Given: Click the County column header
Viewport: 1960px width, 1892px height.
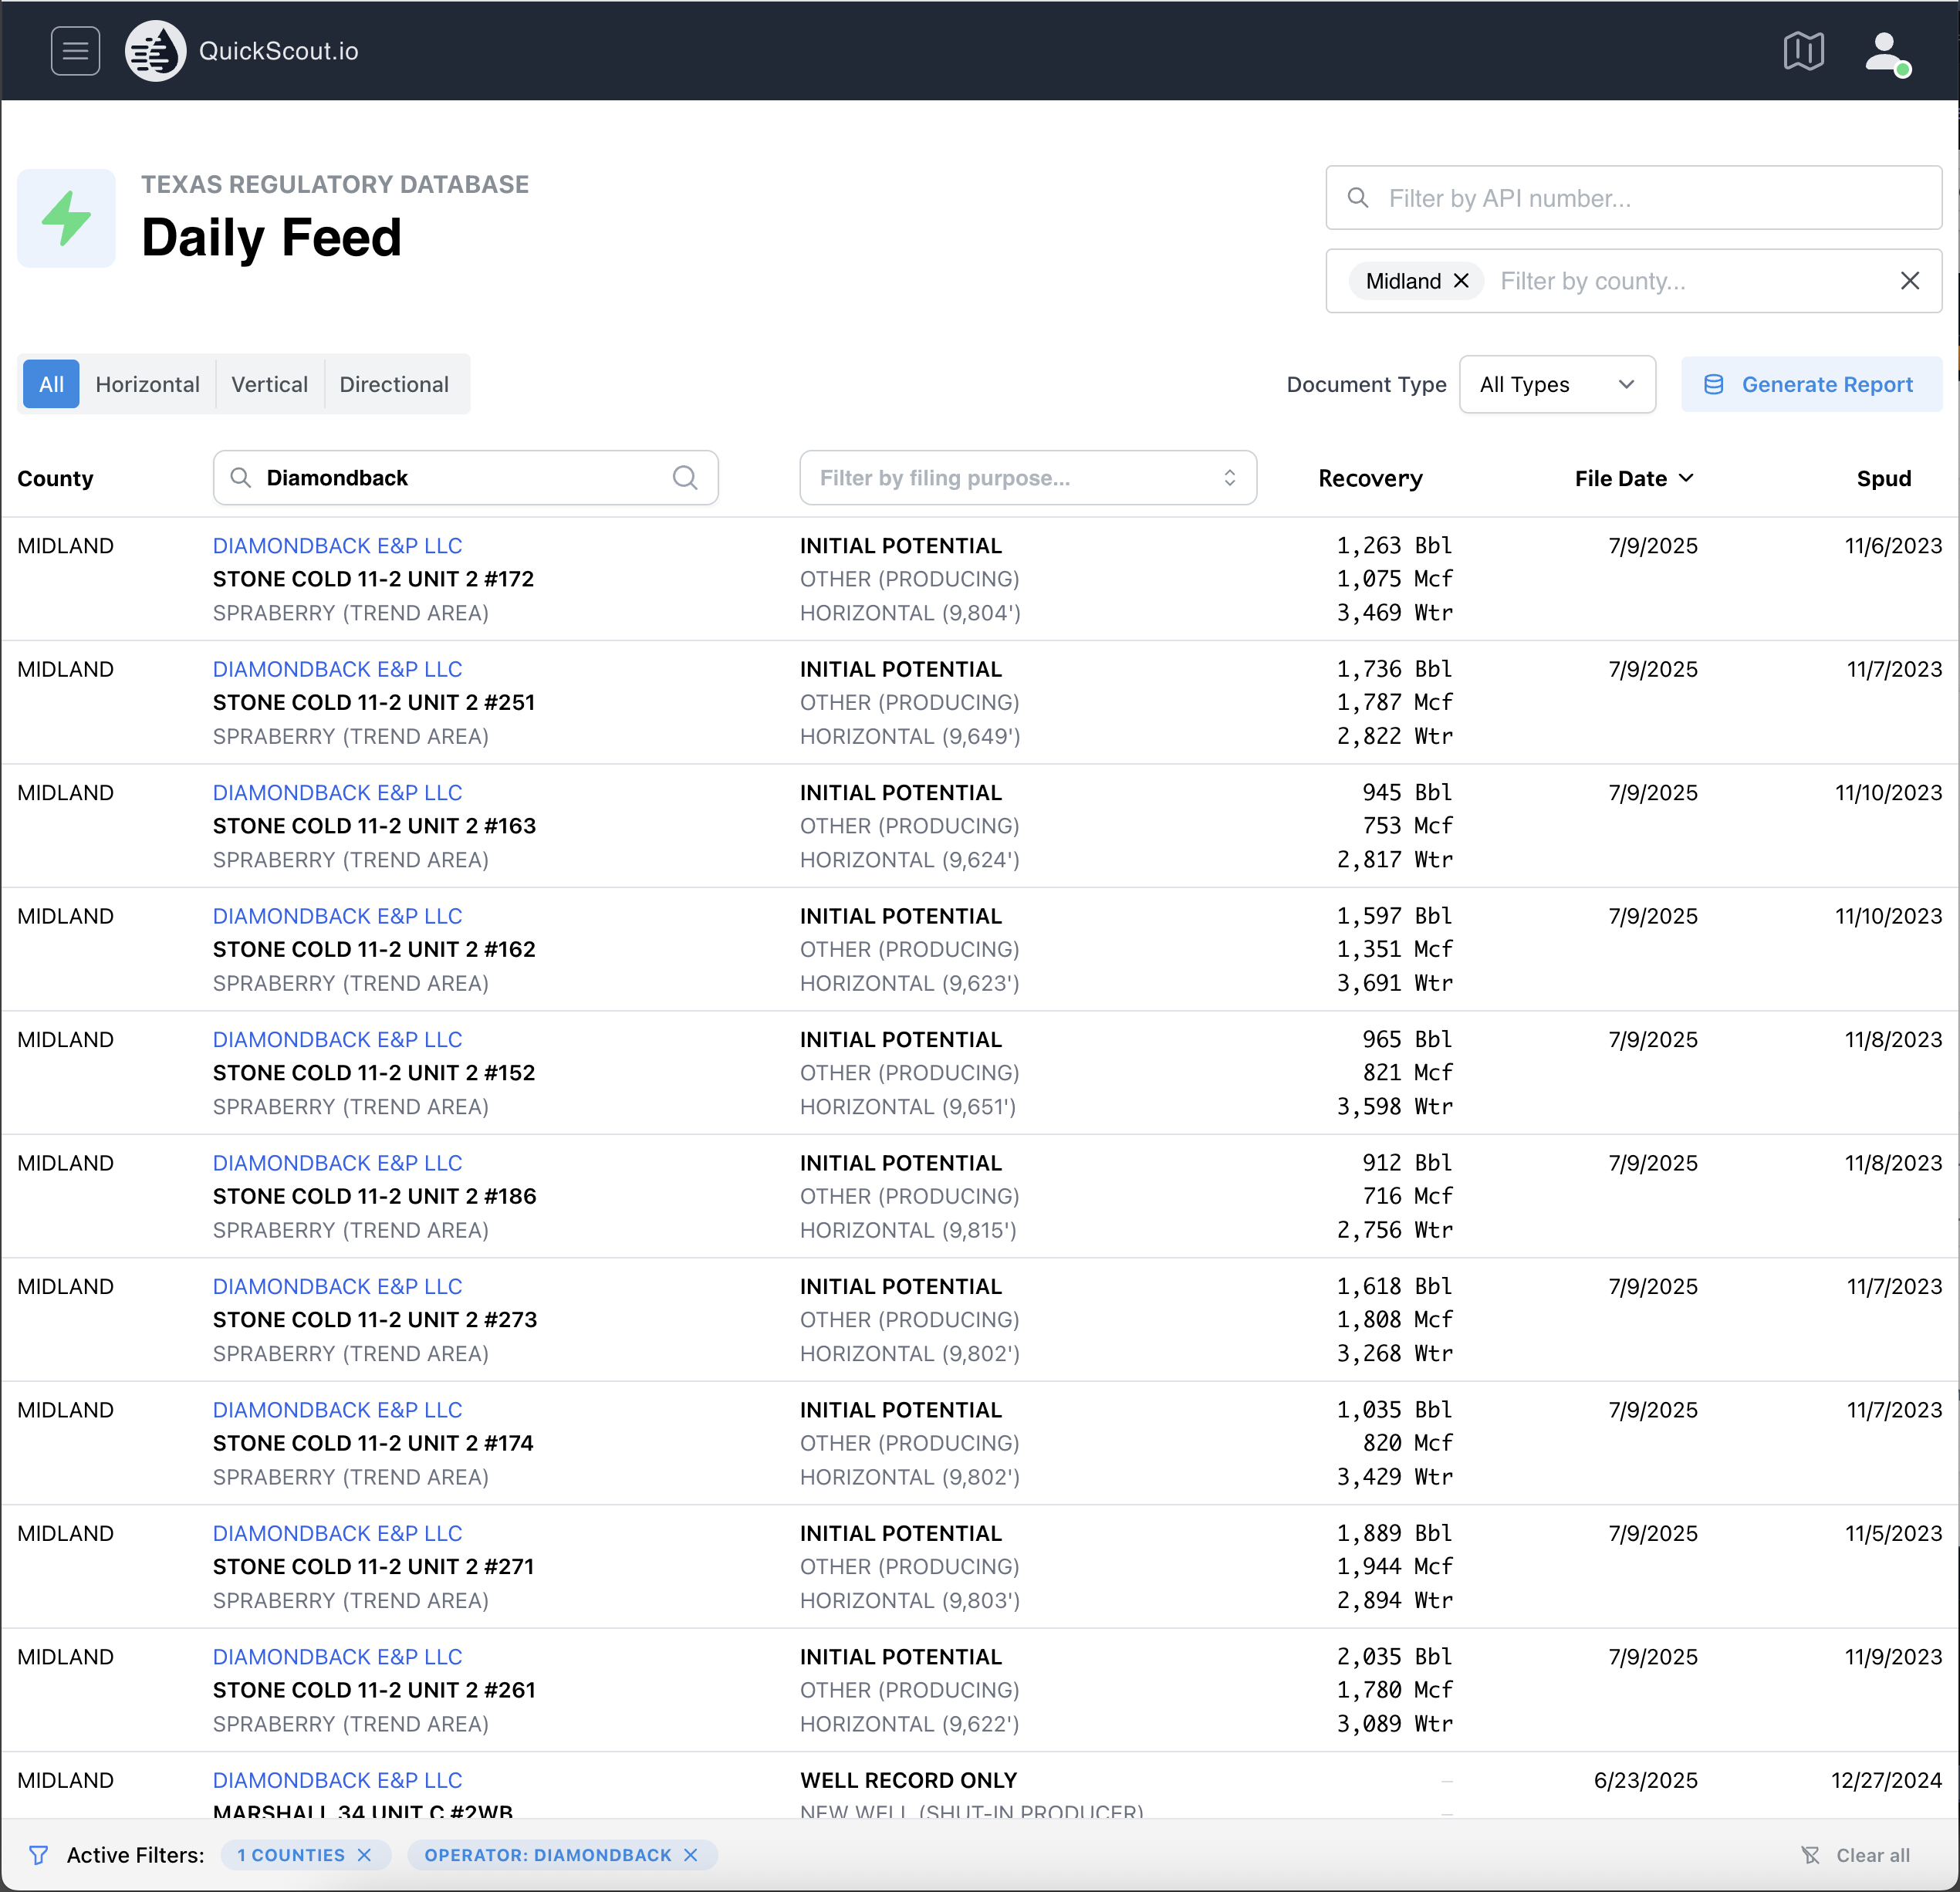Looking at the screenshot, I should [55, 479].
